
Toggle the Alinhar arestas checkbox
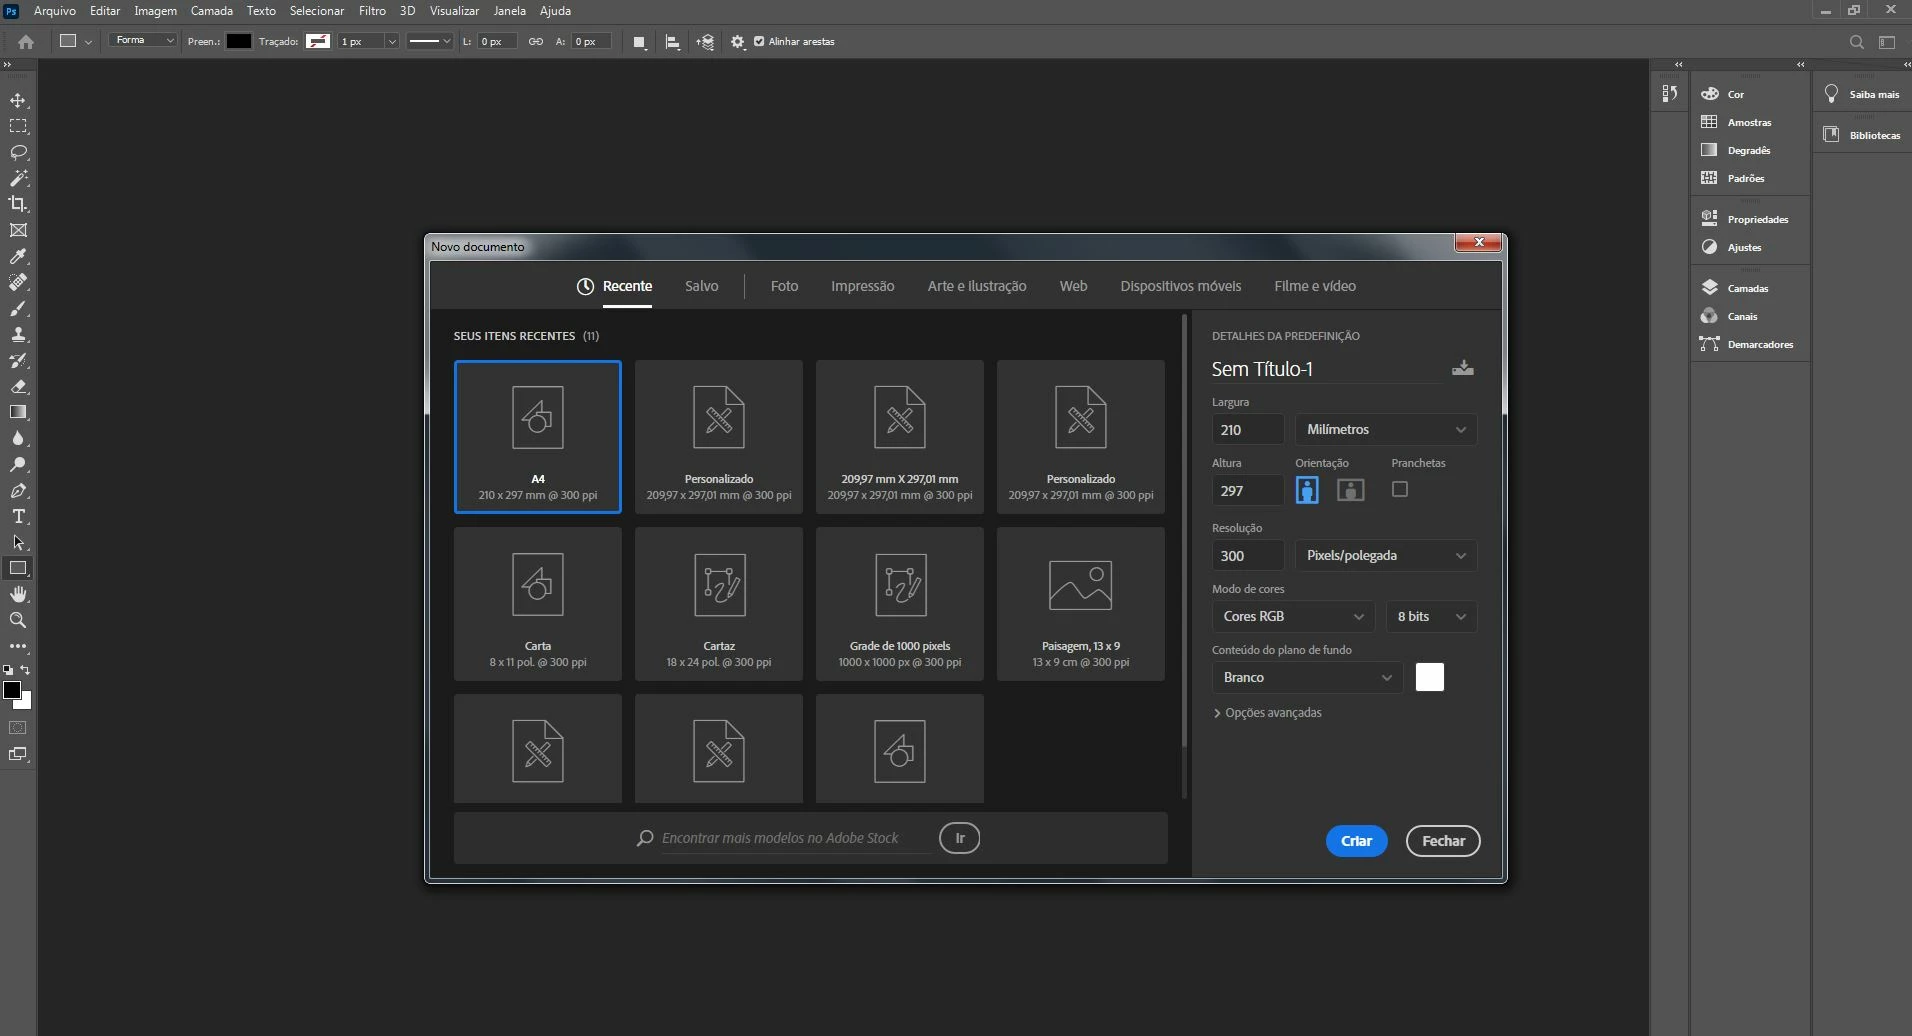coord(759,42)
